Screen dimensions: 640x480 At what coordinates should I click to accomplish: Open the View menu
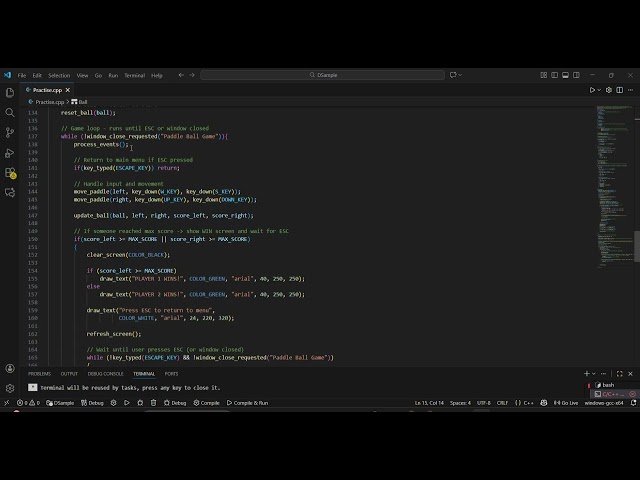(x=82, y=75)
